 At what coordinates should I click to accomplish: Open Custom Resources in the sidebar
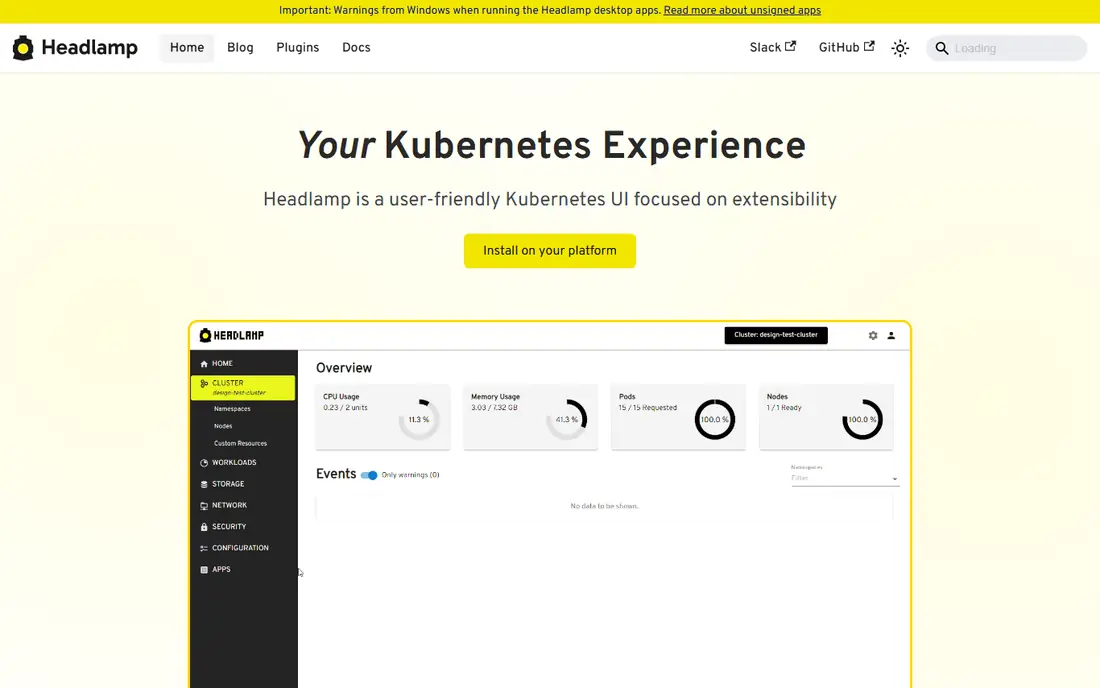(241, 443)
